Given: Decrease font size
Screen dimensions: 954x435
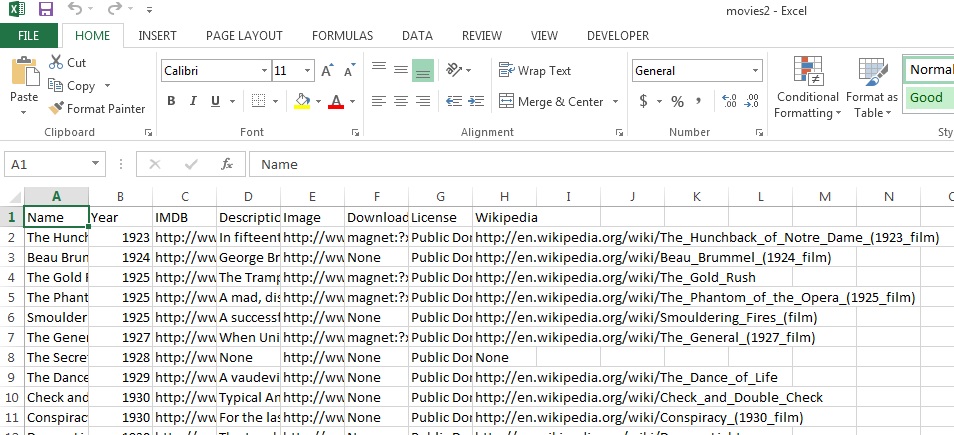Looking at the screenshot, I should [349, 71].
